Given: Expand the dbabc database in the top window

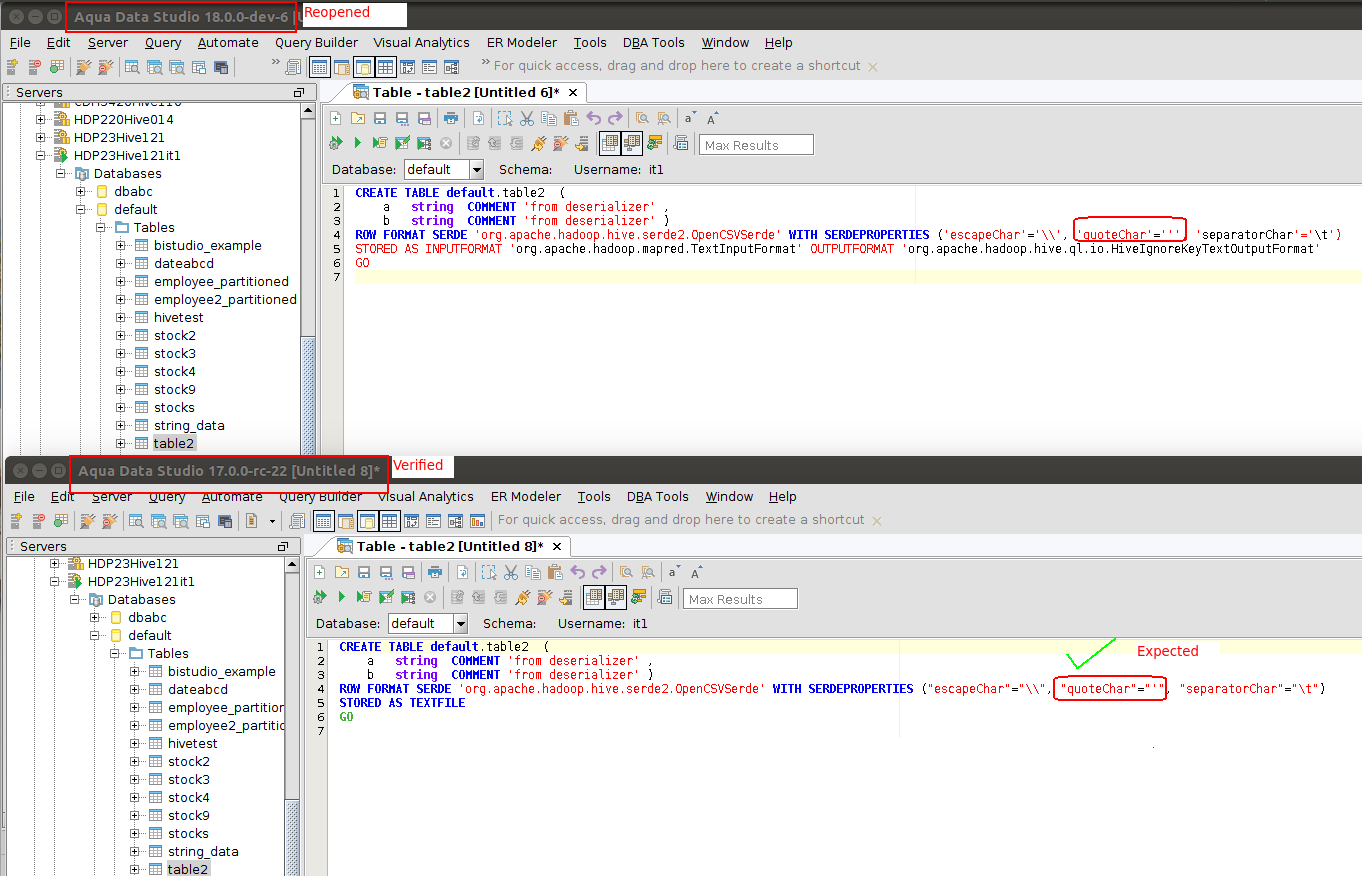Looking at the screenshot, I should (x=81, y=191).
